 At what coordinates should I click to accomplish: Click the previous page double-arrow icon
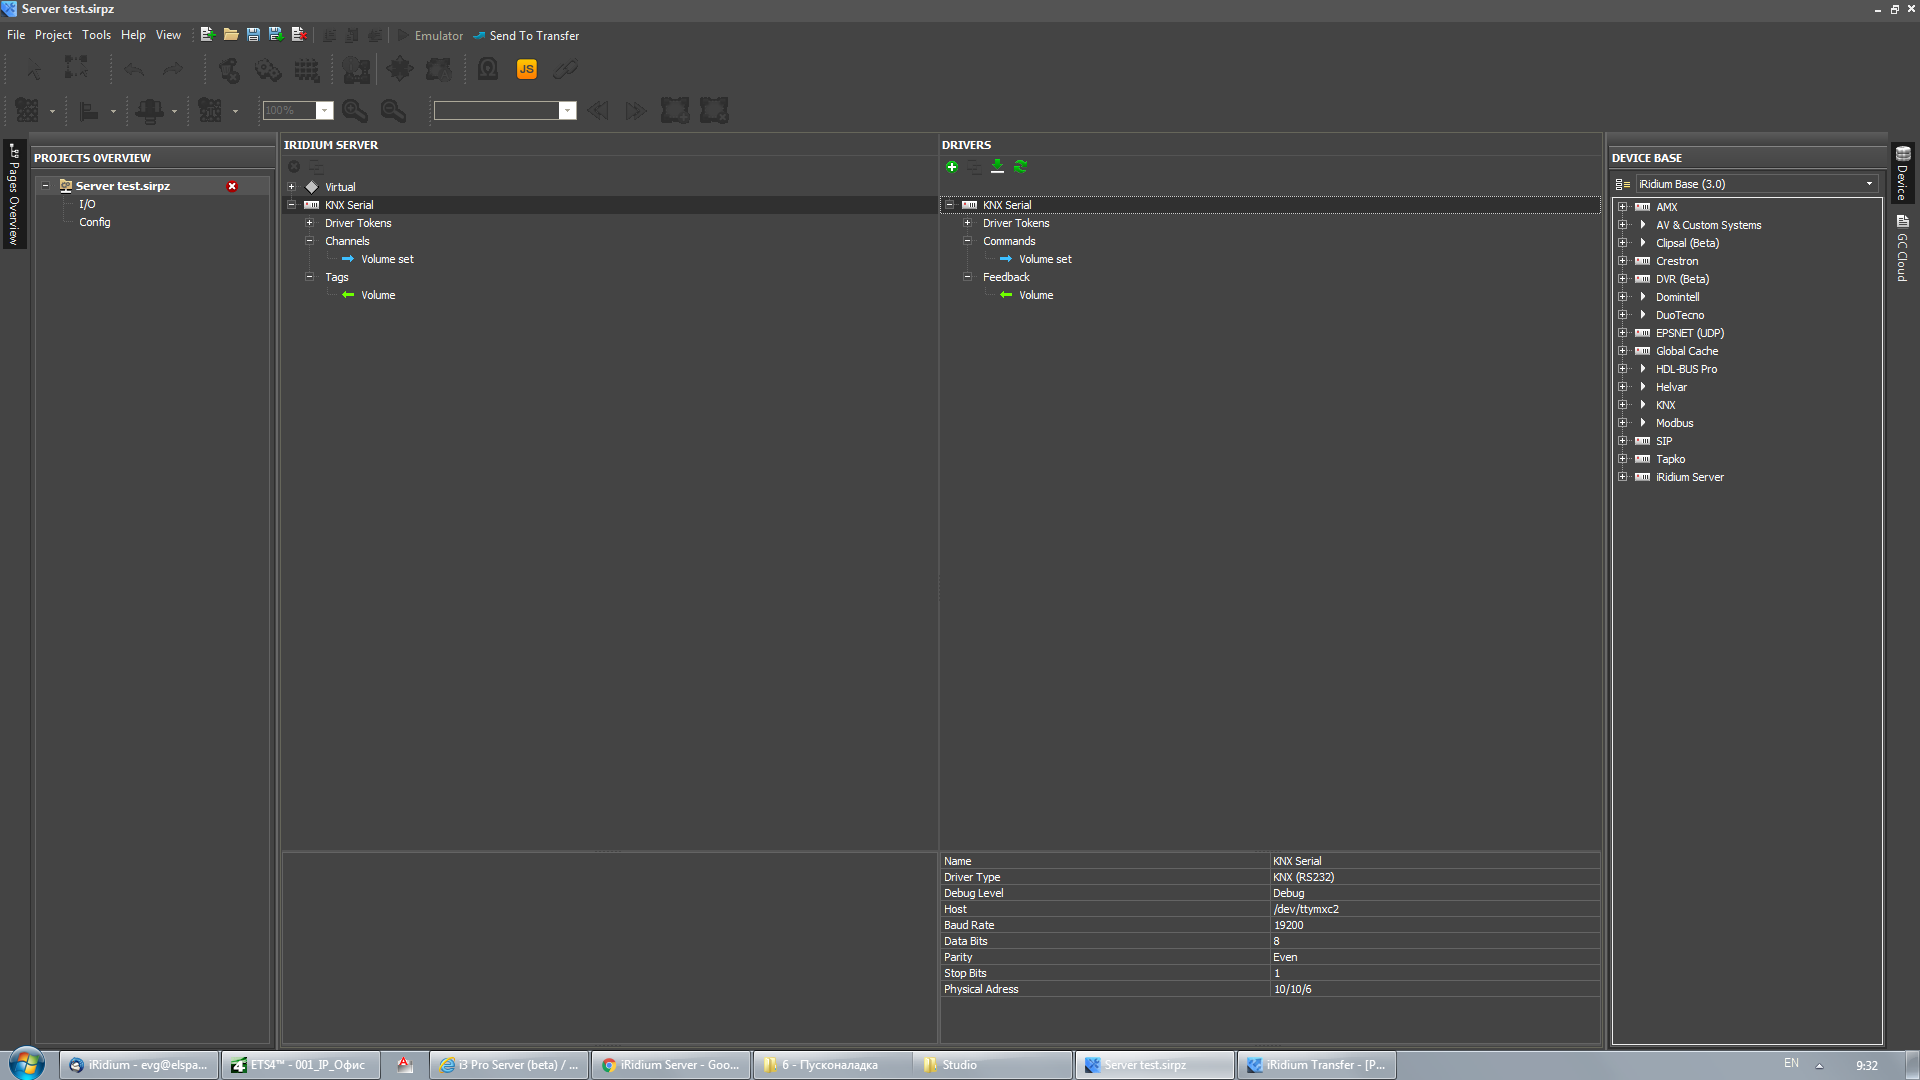(x=599, y=110)
